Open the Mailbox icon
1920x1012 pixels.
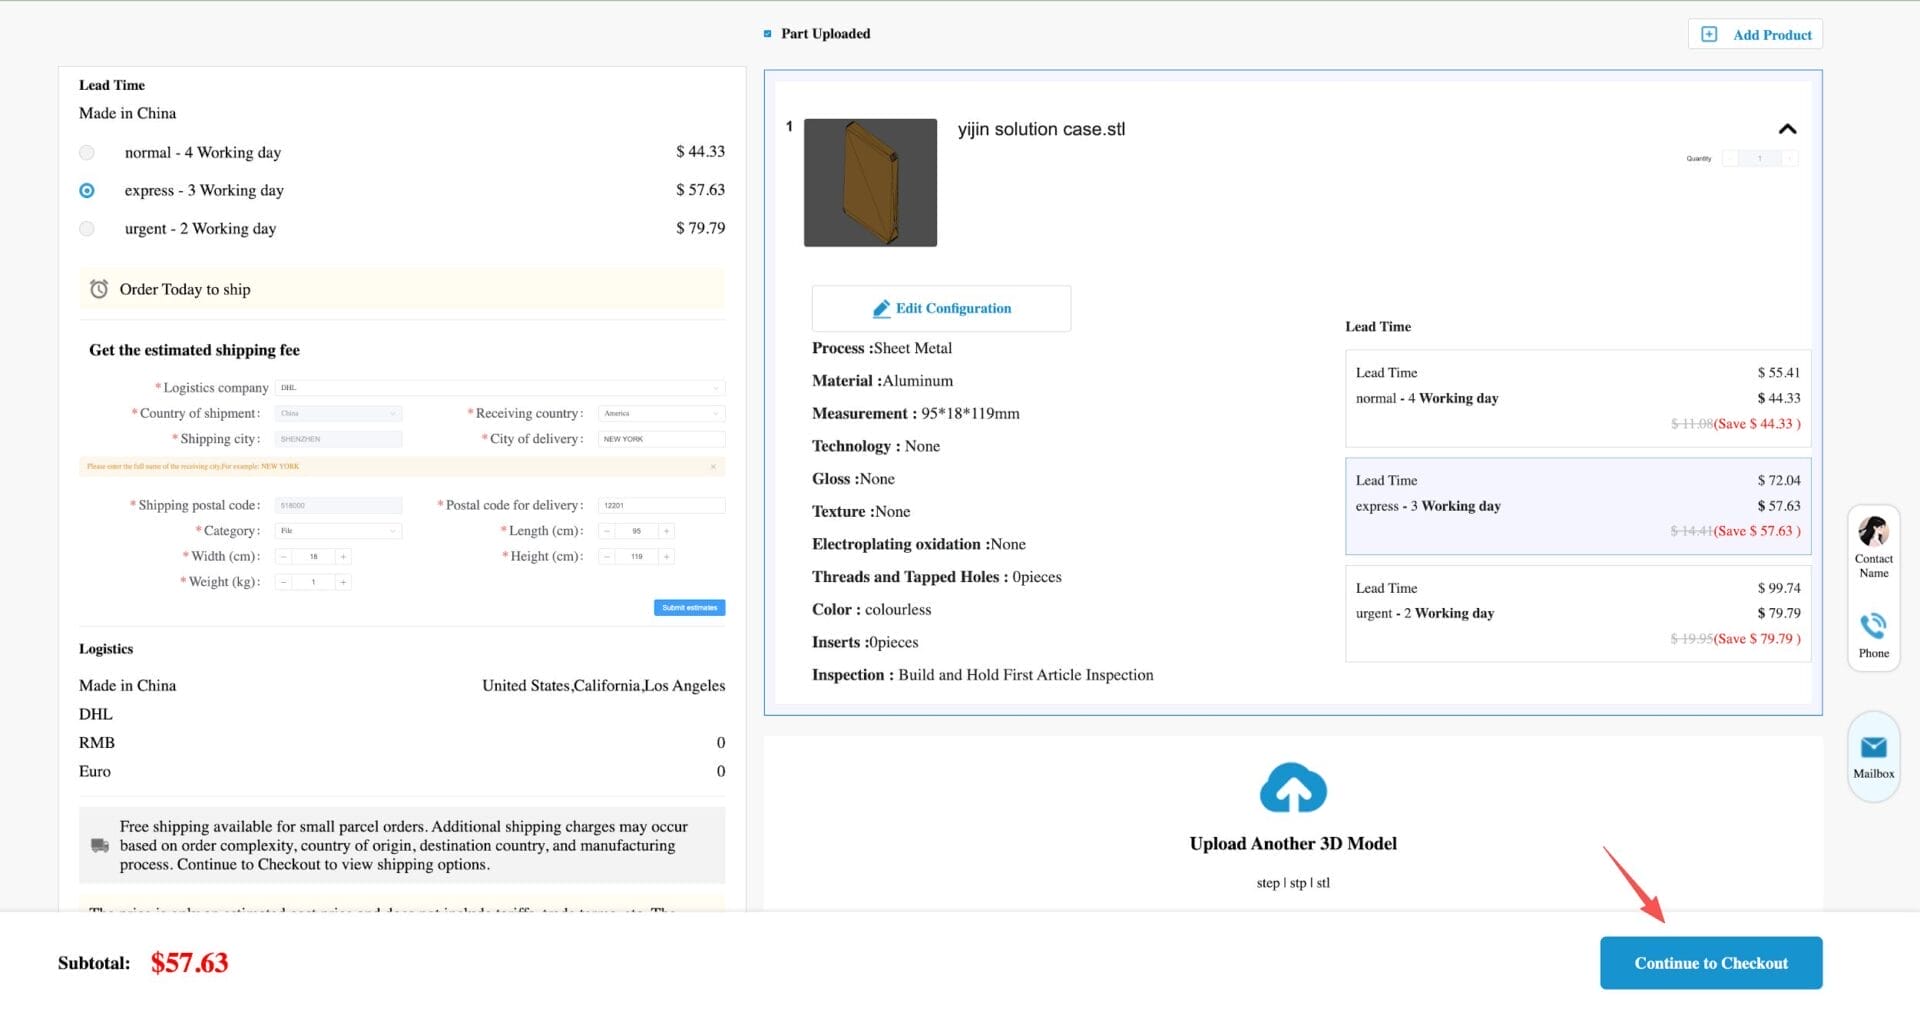pos(1872,746)
